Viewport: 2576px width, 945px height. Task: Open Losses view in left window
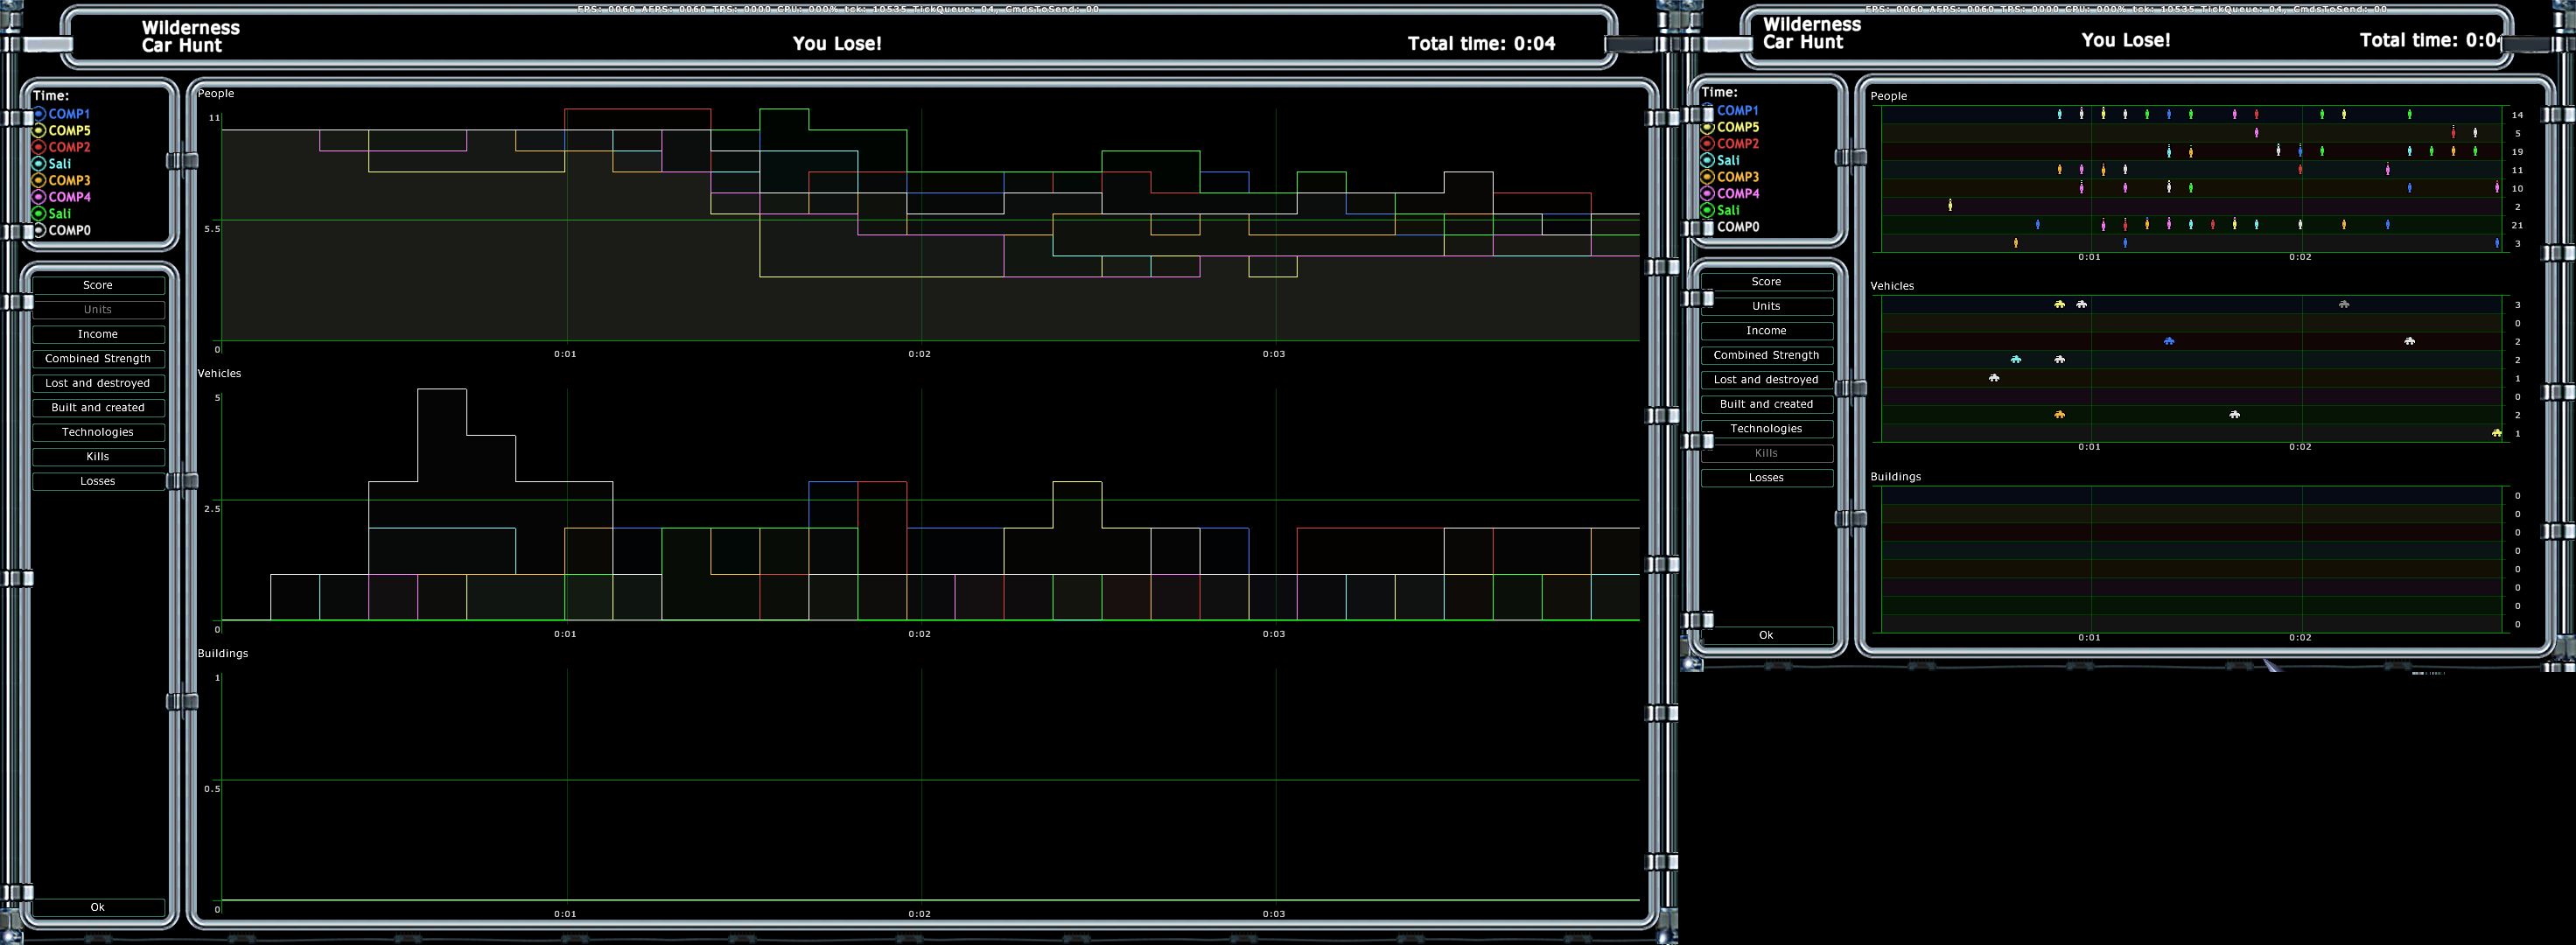(x=98, y=481)
